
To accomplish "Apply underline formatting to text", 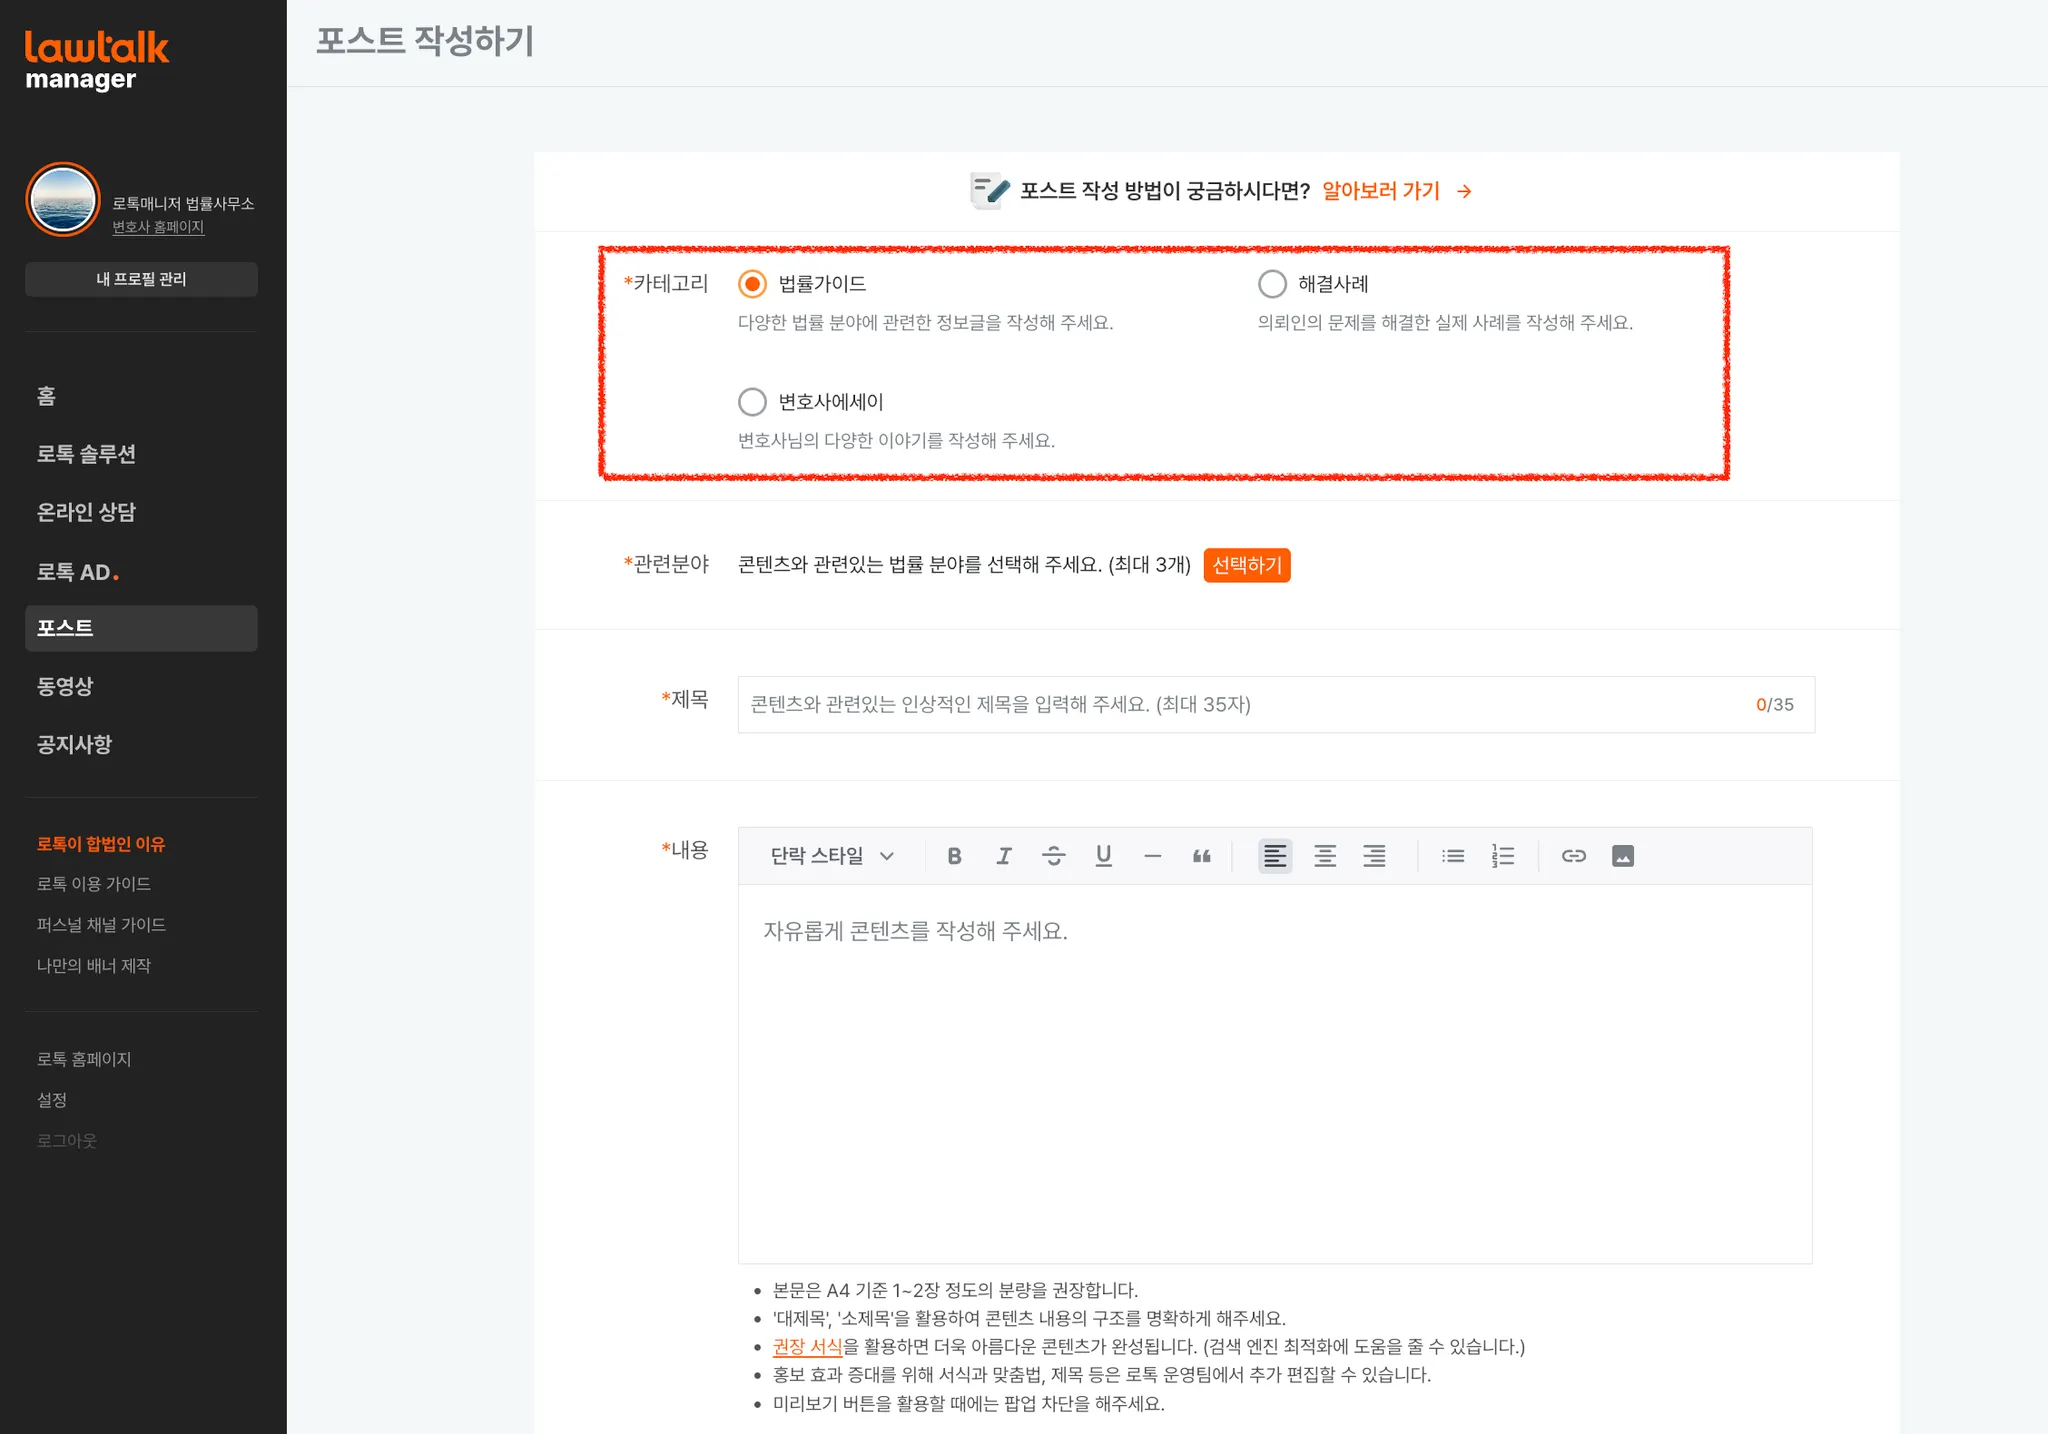I will pos(1103,856).
